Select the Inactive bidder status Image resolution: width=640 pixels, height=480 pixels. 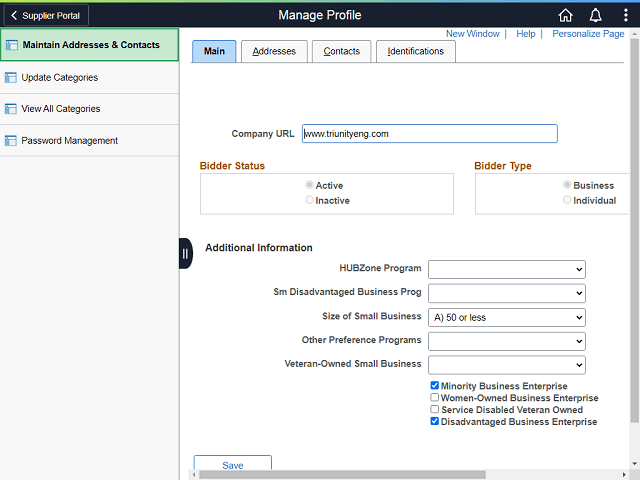(309, 200)
